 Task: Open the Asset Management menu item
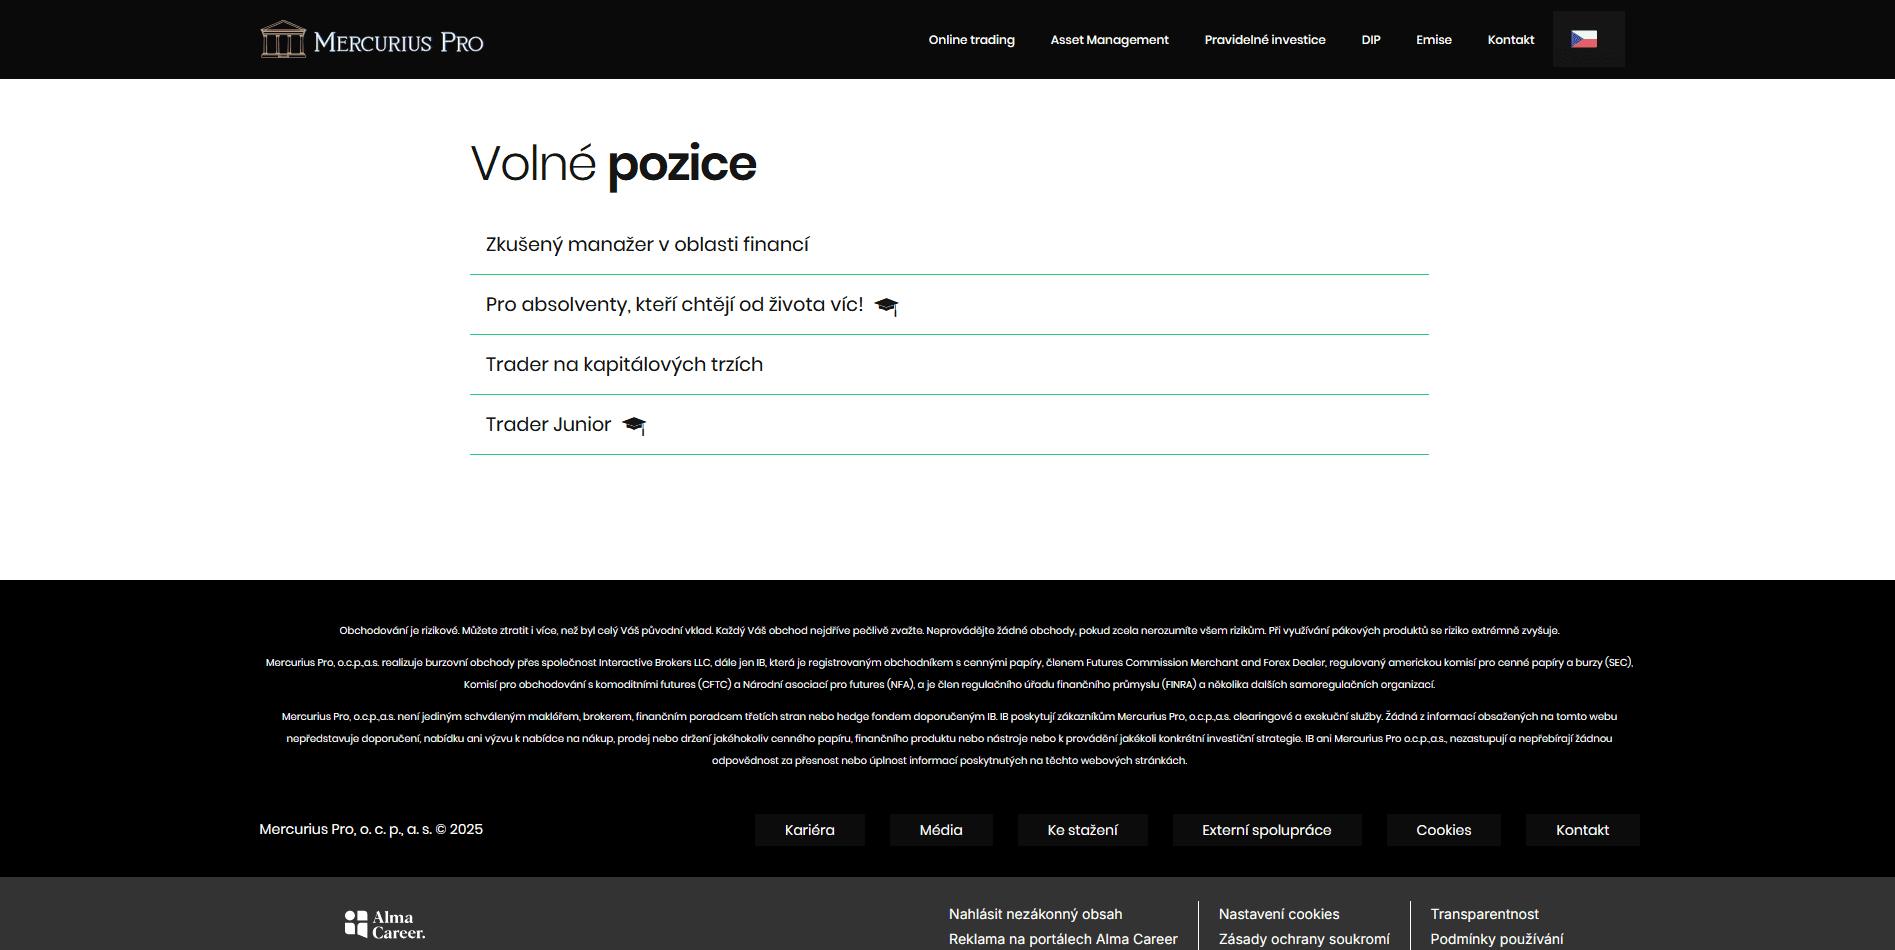(1109, 40)
